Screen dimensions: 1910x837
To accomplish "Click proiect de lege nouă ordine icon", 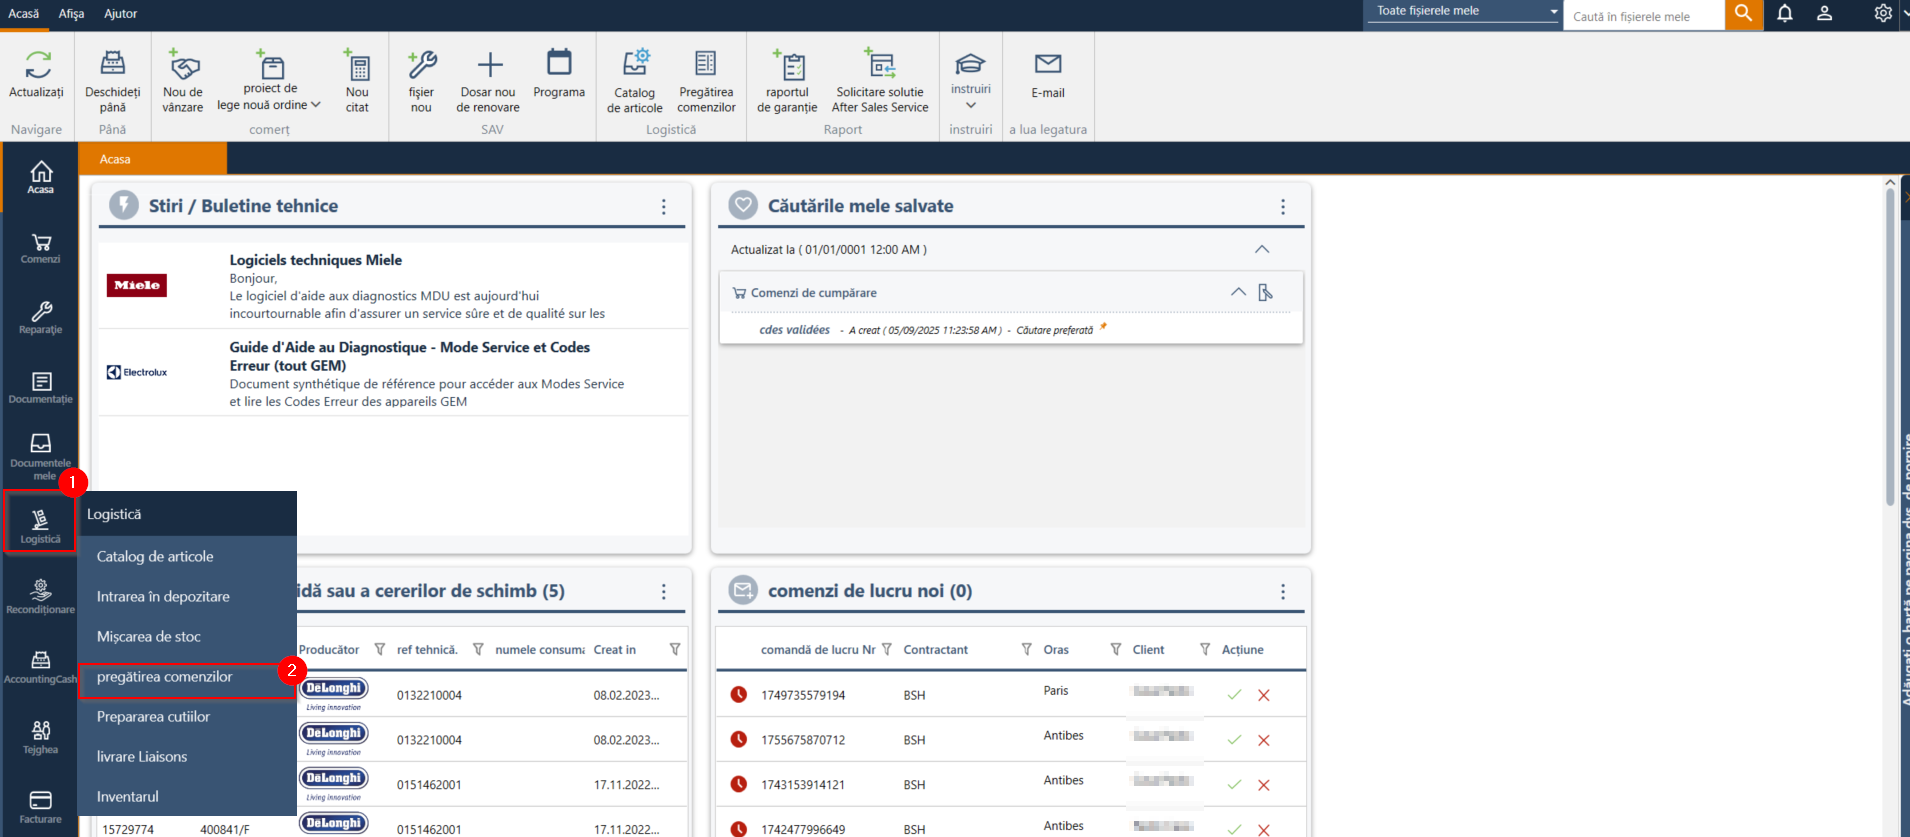I will tap(270, 64).
